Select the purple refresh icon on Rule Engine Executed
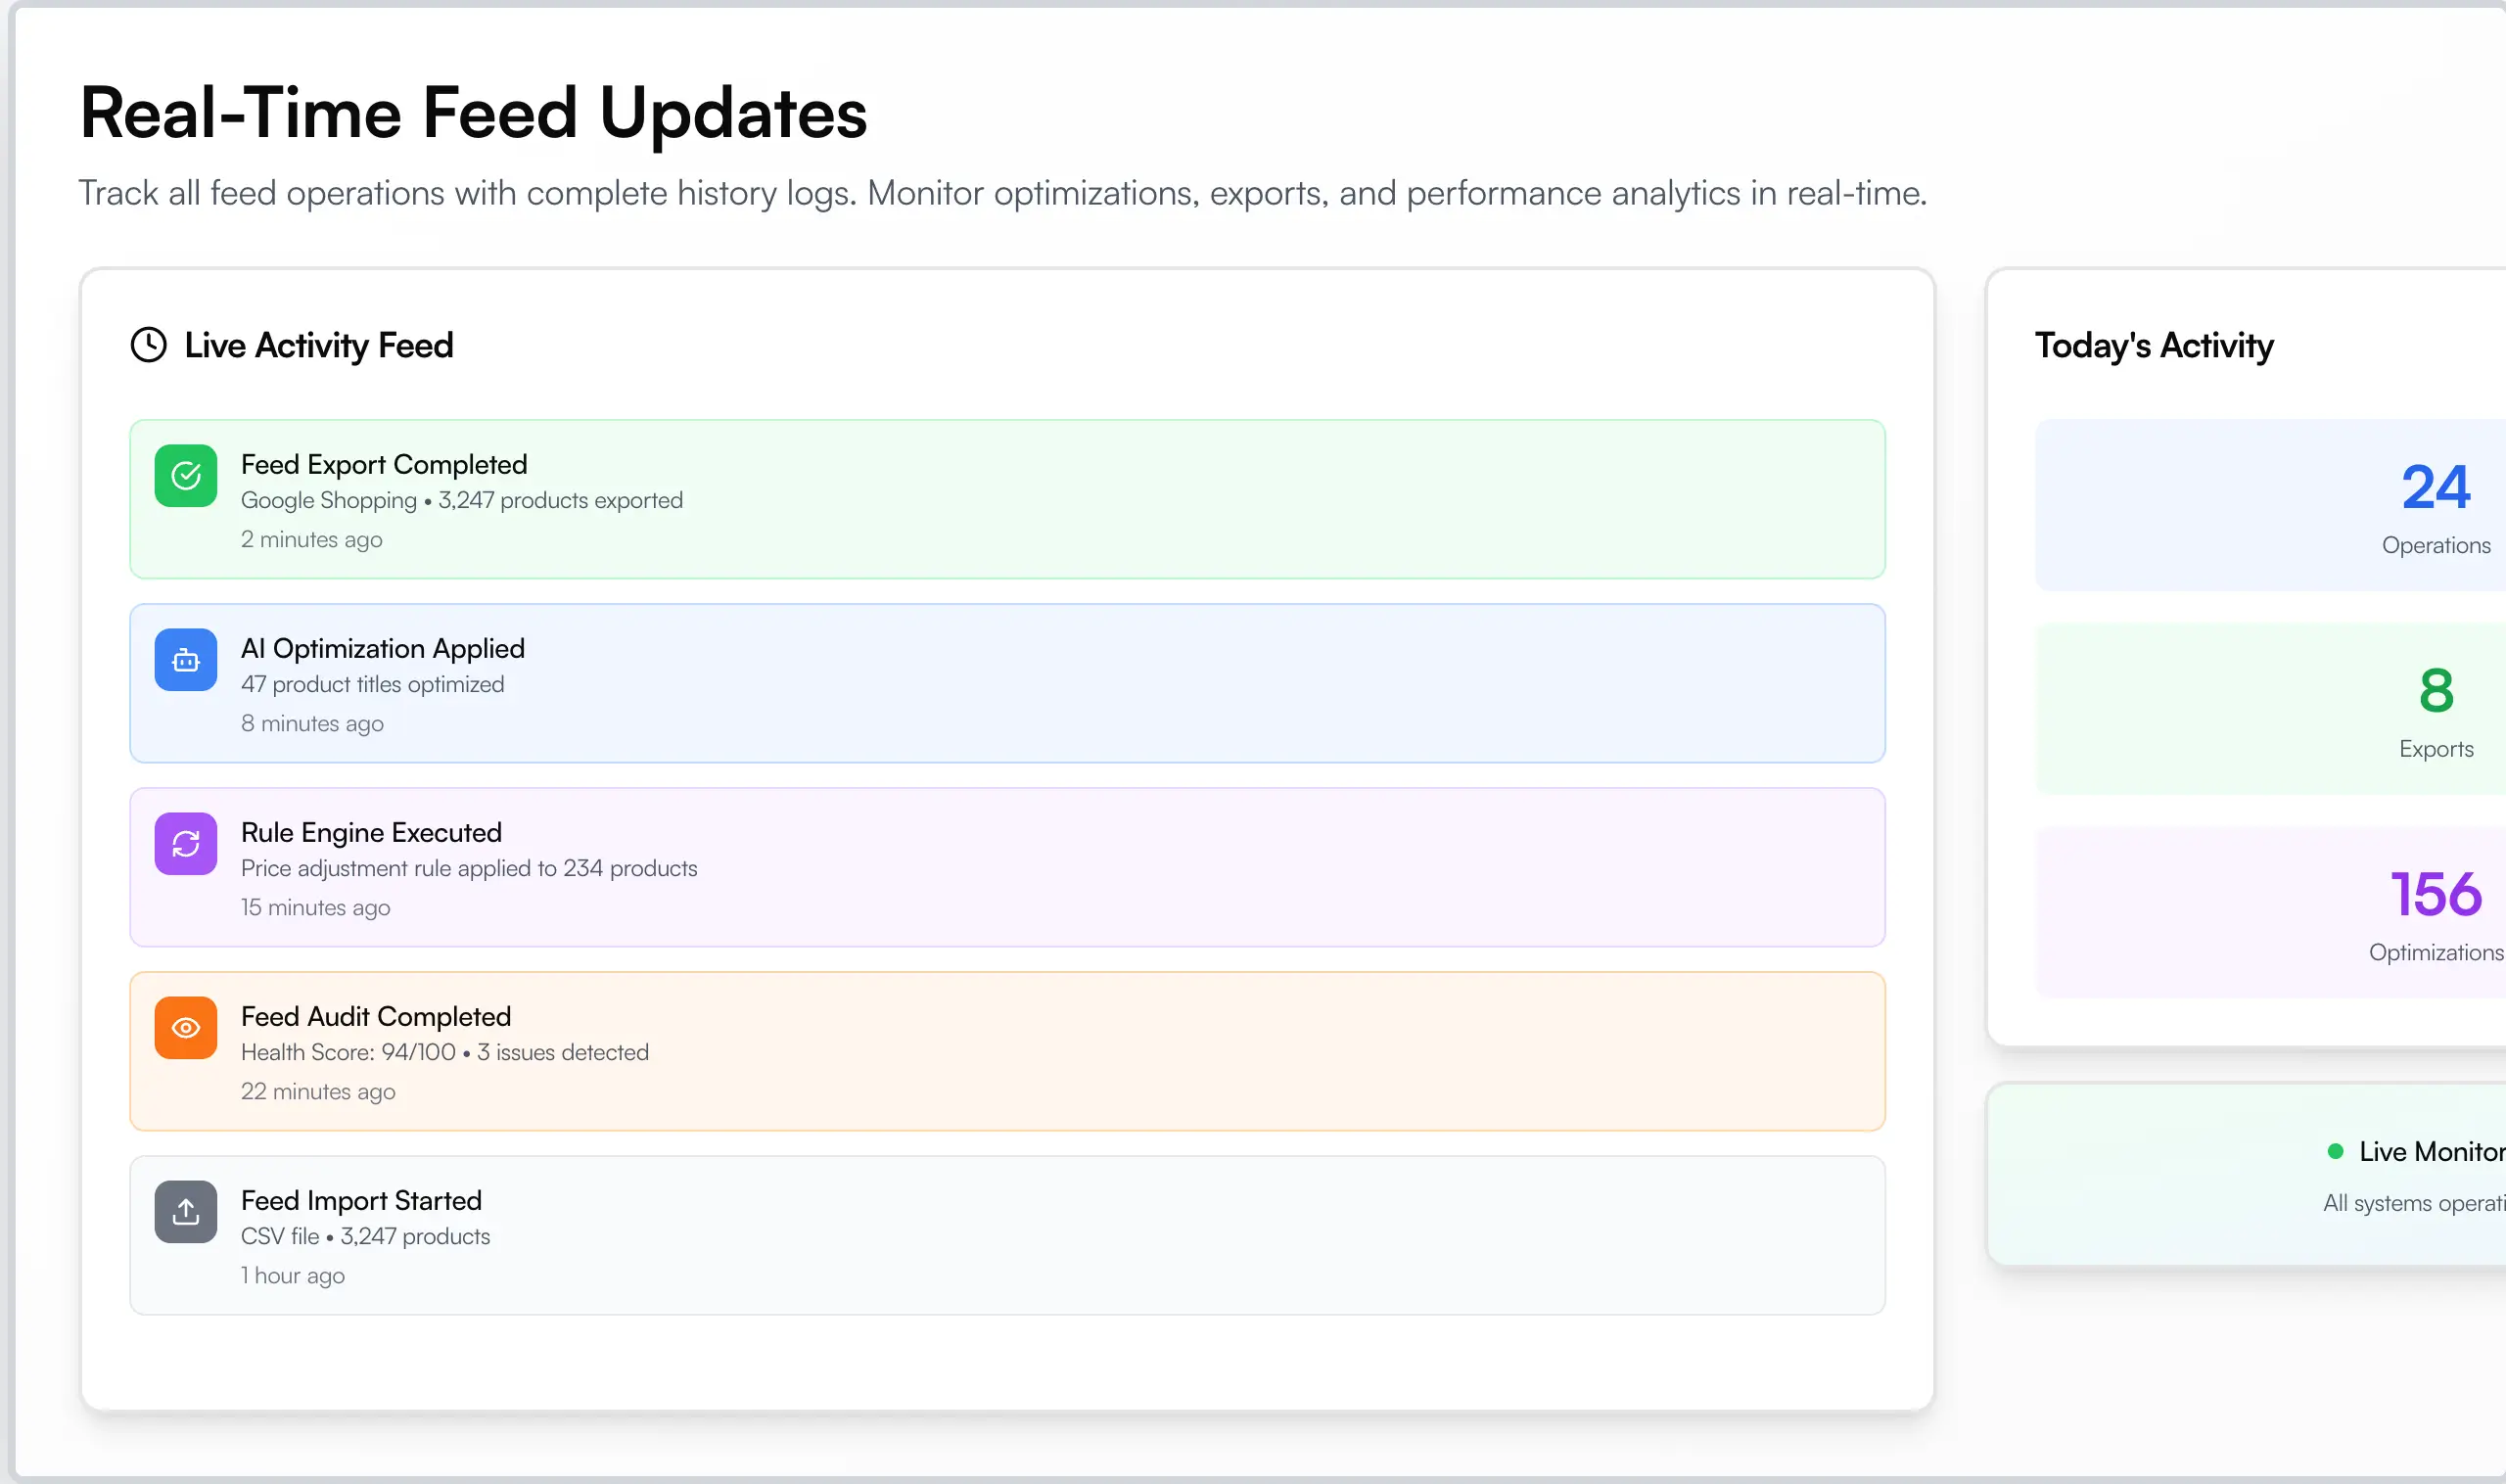2506x1484 pixels. [x=185, y=844]
